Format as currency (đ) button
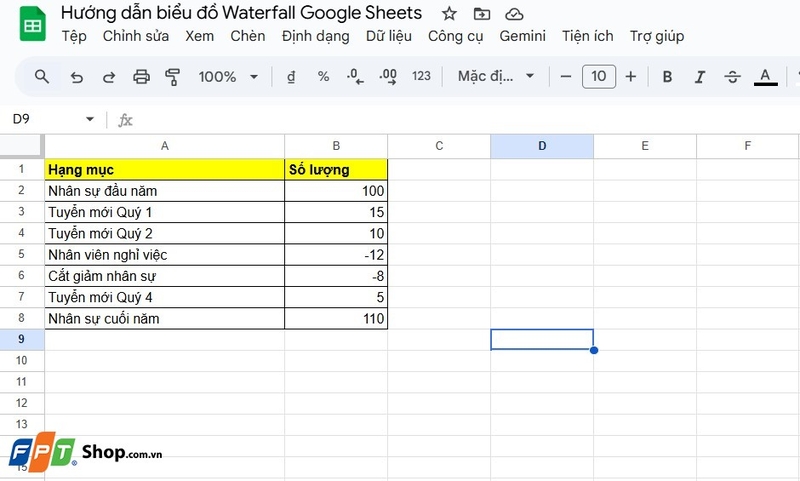Viewport: 800px width, 481px height. [x=291, y=77]
